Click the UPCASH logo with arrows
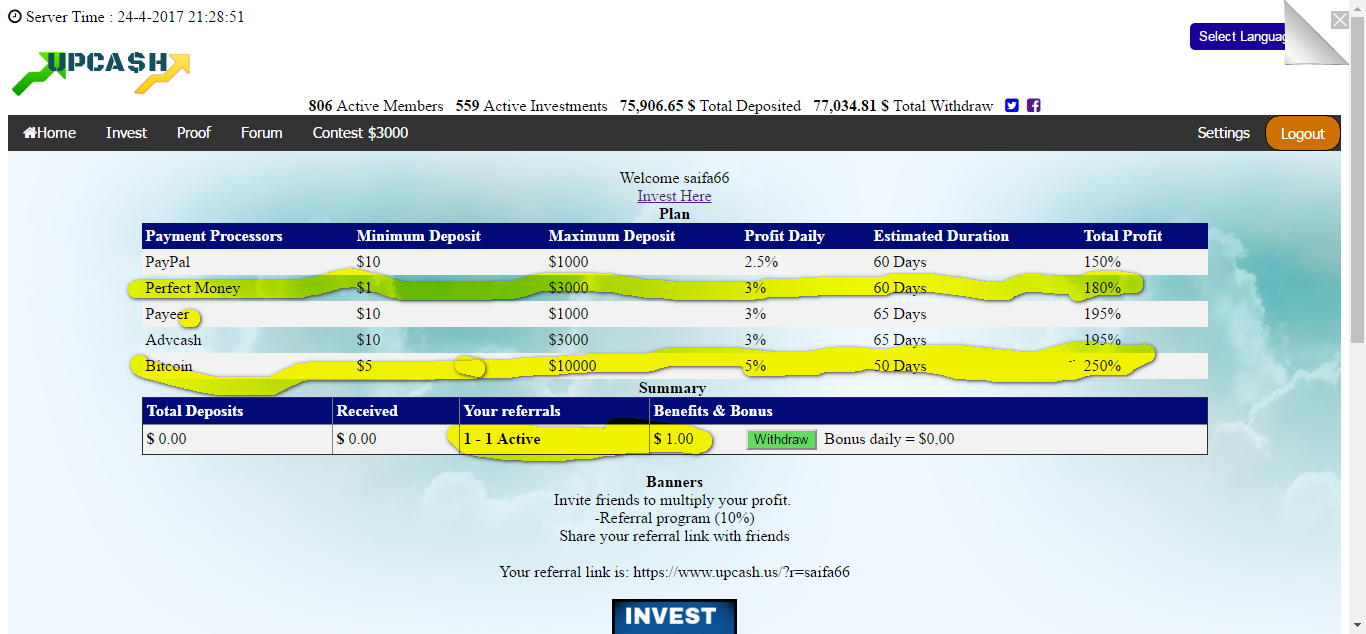The width and height of the screenshot is (1366, 634). pyautogui.click(x=101, y=72)
